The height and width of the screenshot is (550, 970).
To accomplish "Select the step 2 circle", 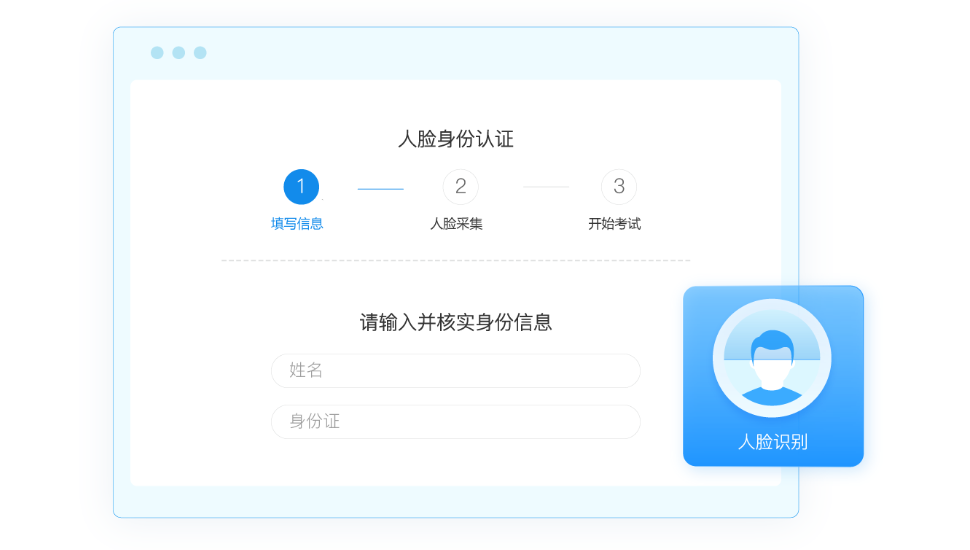I will click(x=460, y=186).
